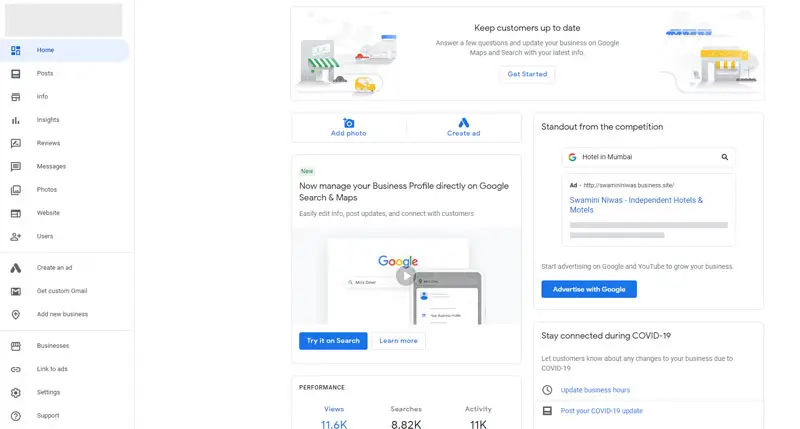
Task: Click Swamini Niwas Independent Hotels ad link
Action: point(636,205)
